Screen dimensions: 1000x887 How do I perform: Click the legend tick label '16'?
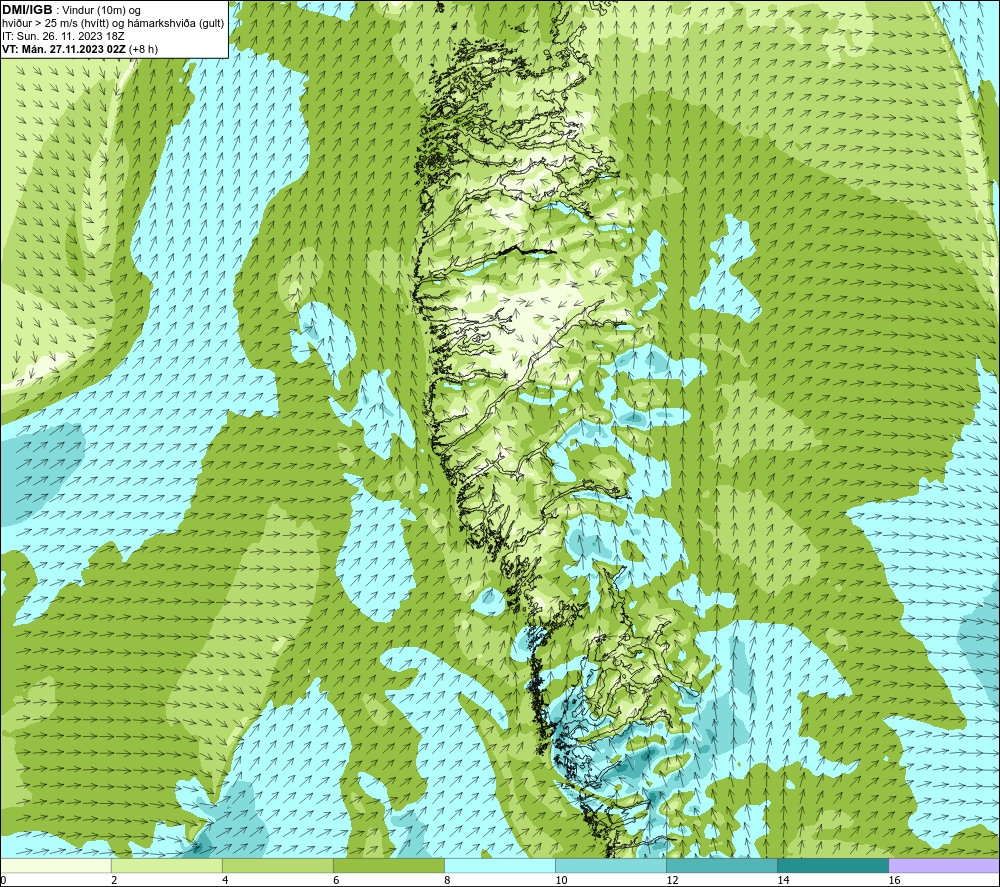[894, 881]
